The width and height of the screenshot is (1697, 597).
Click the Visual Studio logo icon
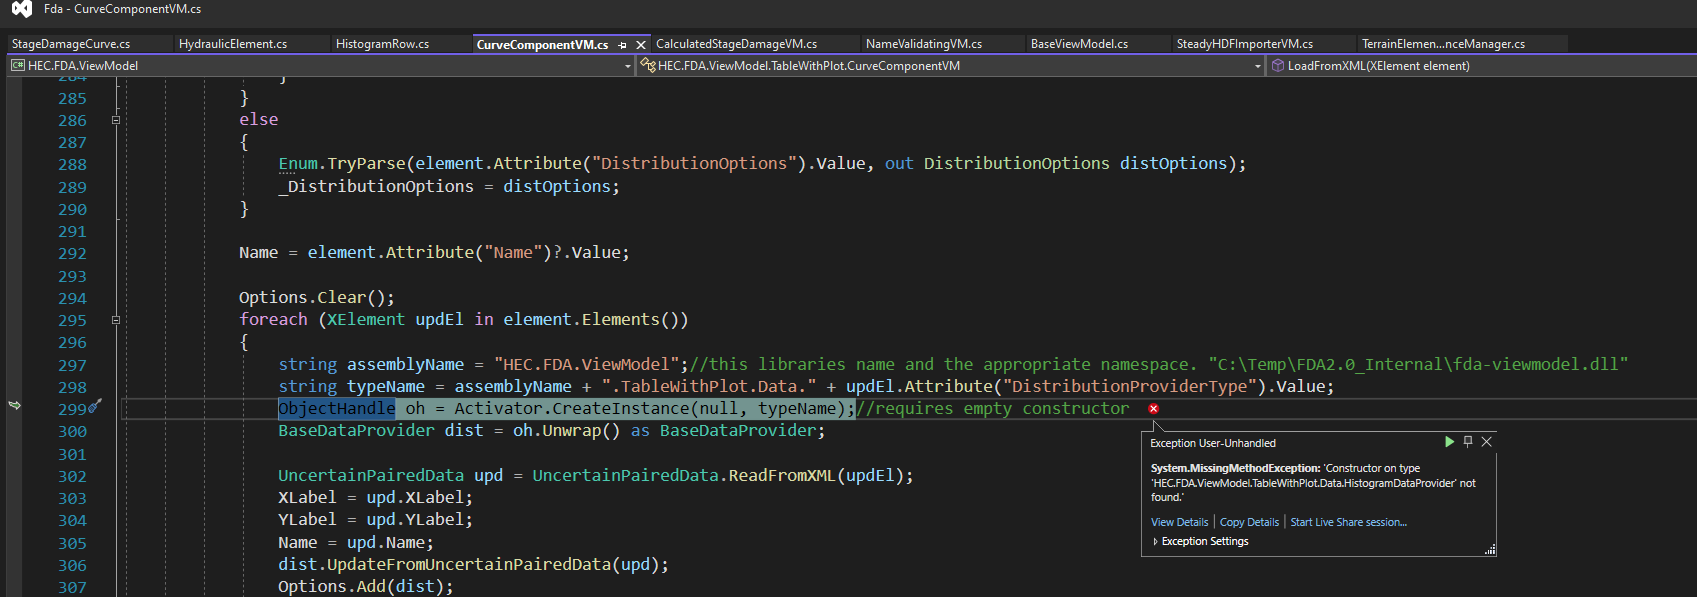pos(21,9)
